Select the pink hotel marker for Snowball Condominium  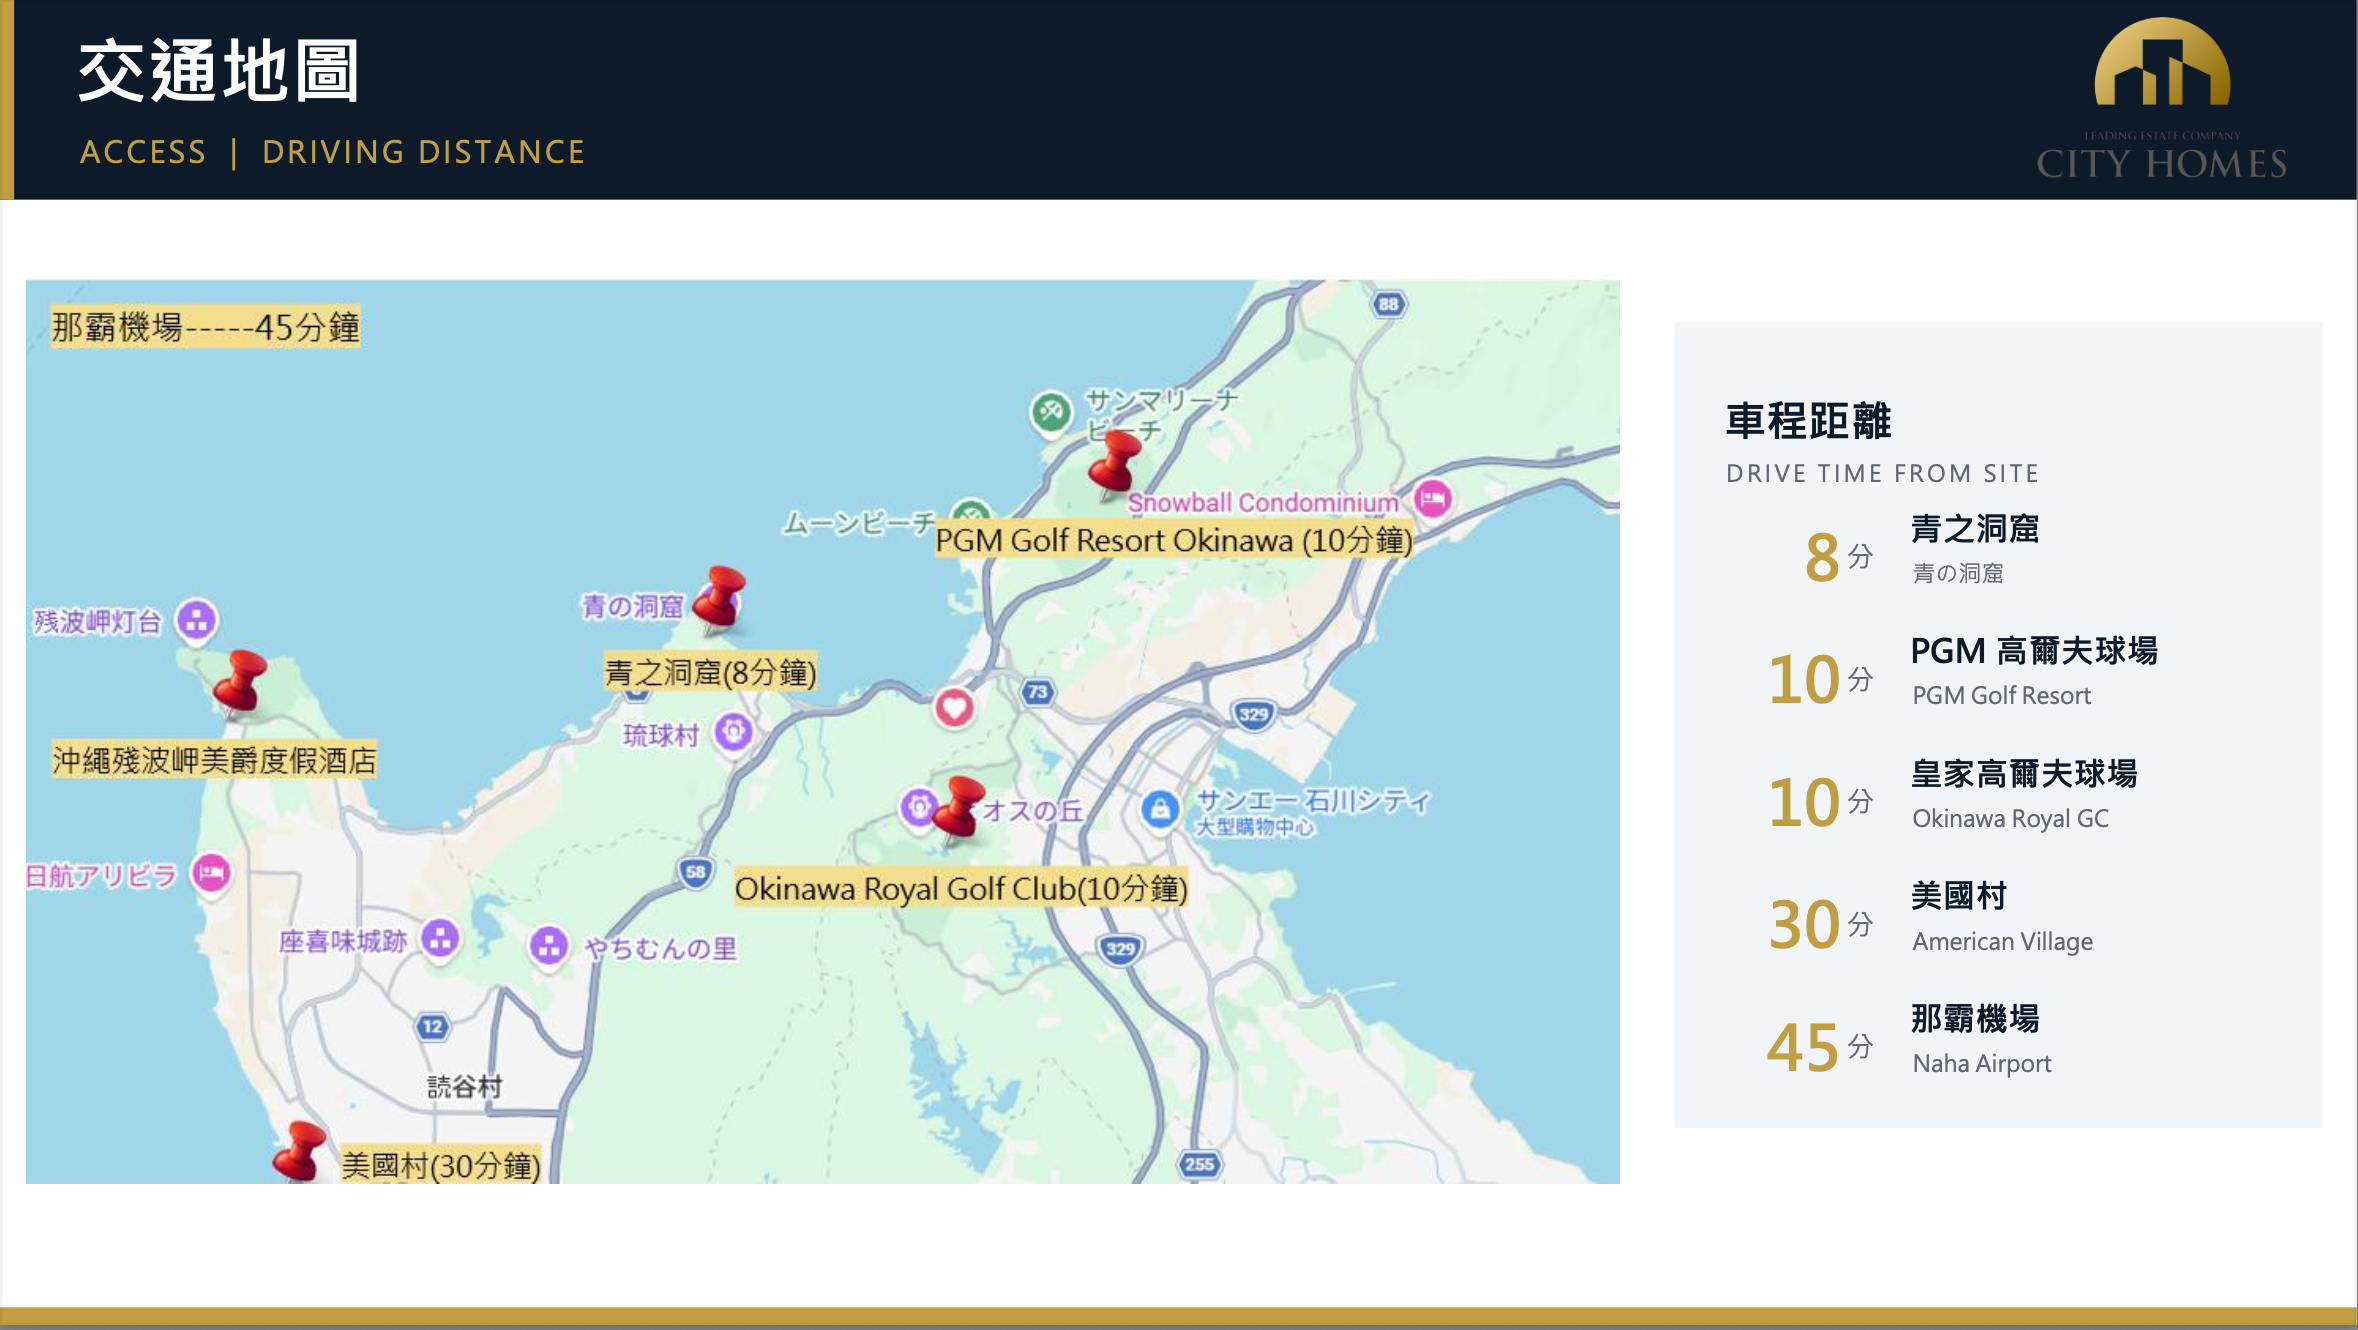click(1432, 498)
